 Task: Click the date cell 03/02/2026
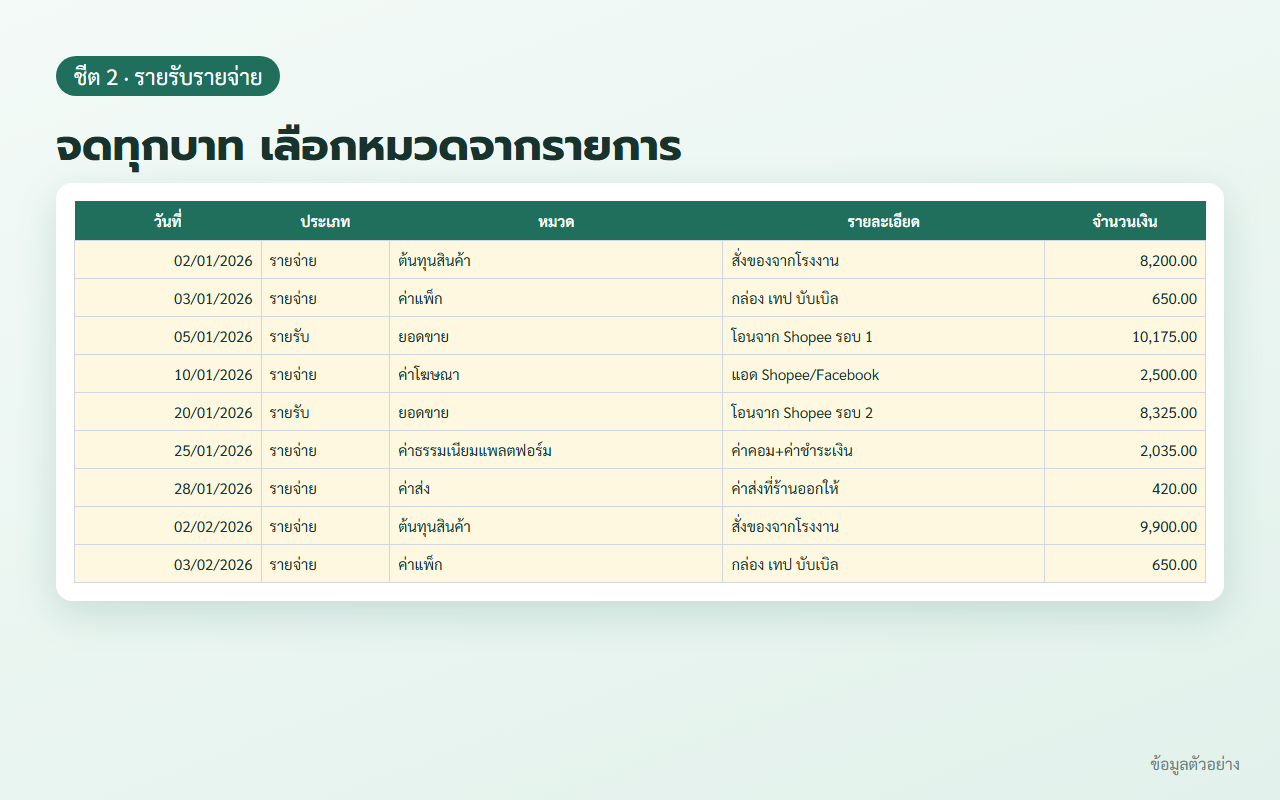pos(168,564)
